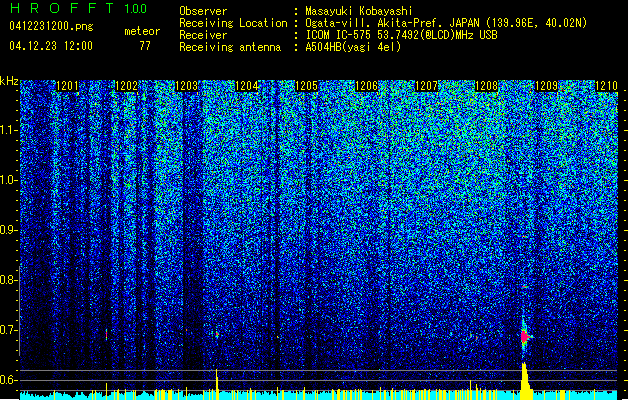Click the faint echo between 1203 and 1204

click(217, 334)
